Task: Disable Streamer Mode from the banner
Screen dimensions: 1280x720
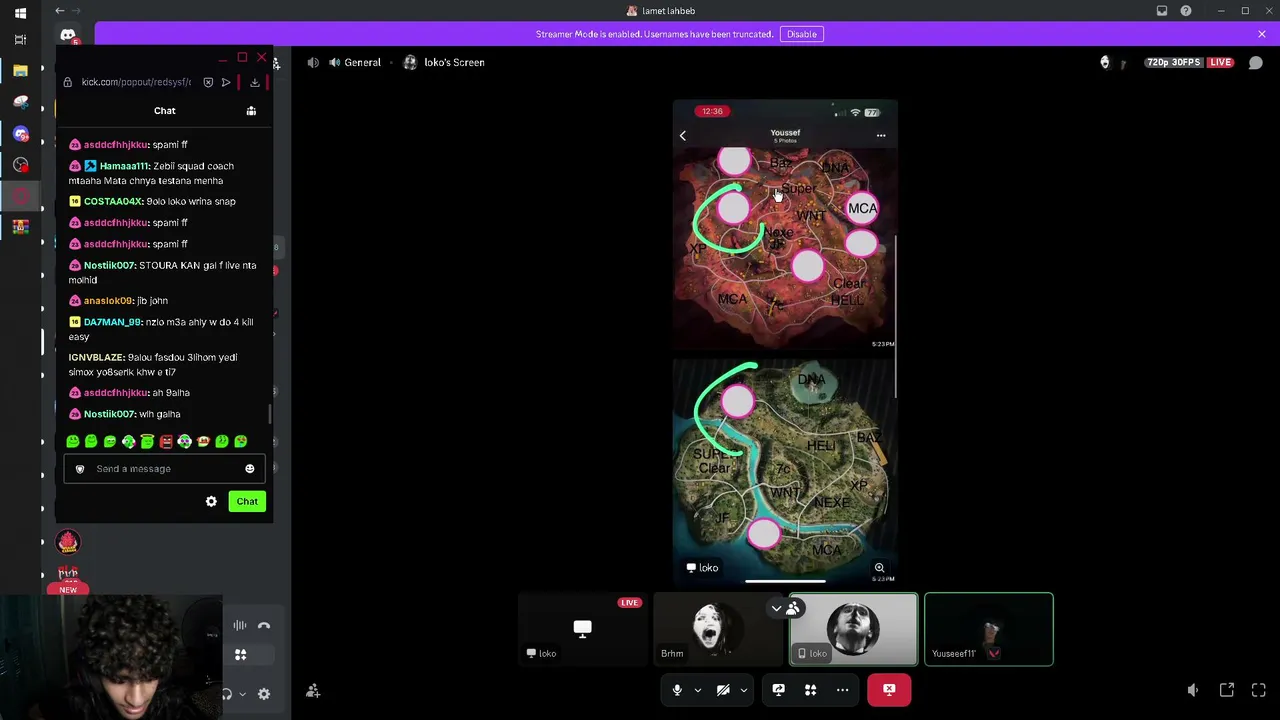Action: click(801, 34)
